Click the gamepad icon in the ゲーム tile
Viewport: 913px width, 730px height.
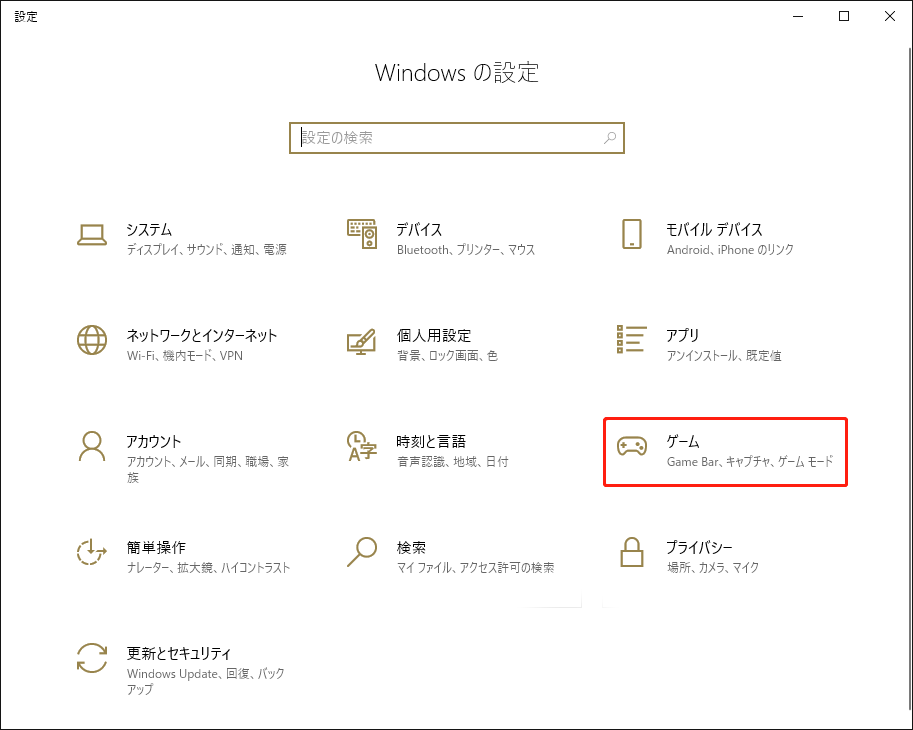(631, 446)
